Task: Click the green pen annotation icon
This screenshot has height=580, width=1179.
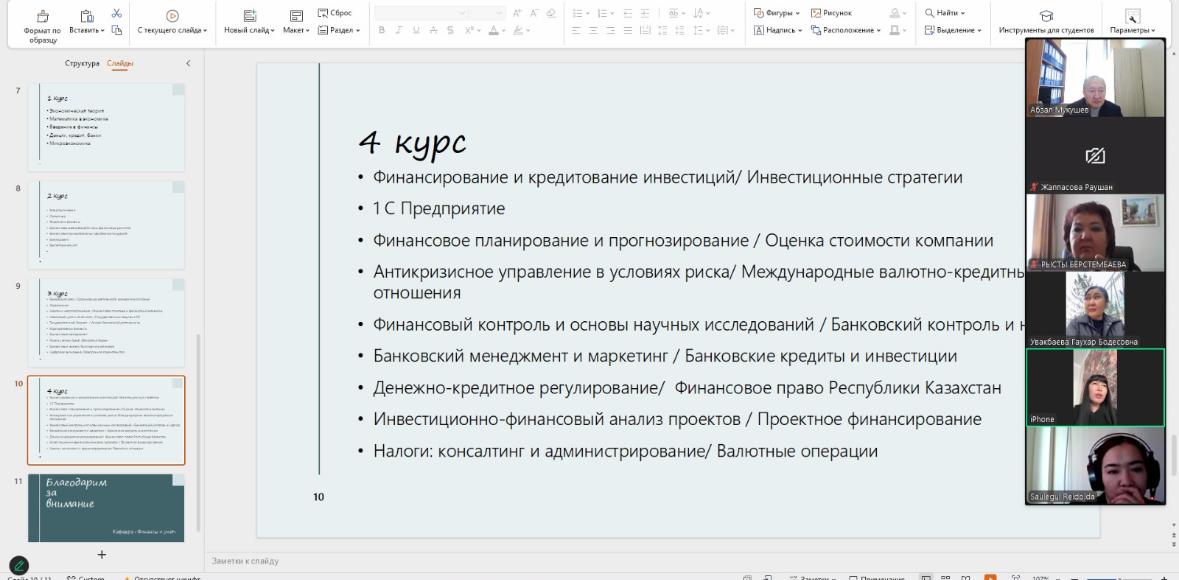Action: pyautogui.click(x=18, y=567)
